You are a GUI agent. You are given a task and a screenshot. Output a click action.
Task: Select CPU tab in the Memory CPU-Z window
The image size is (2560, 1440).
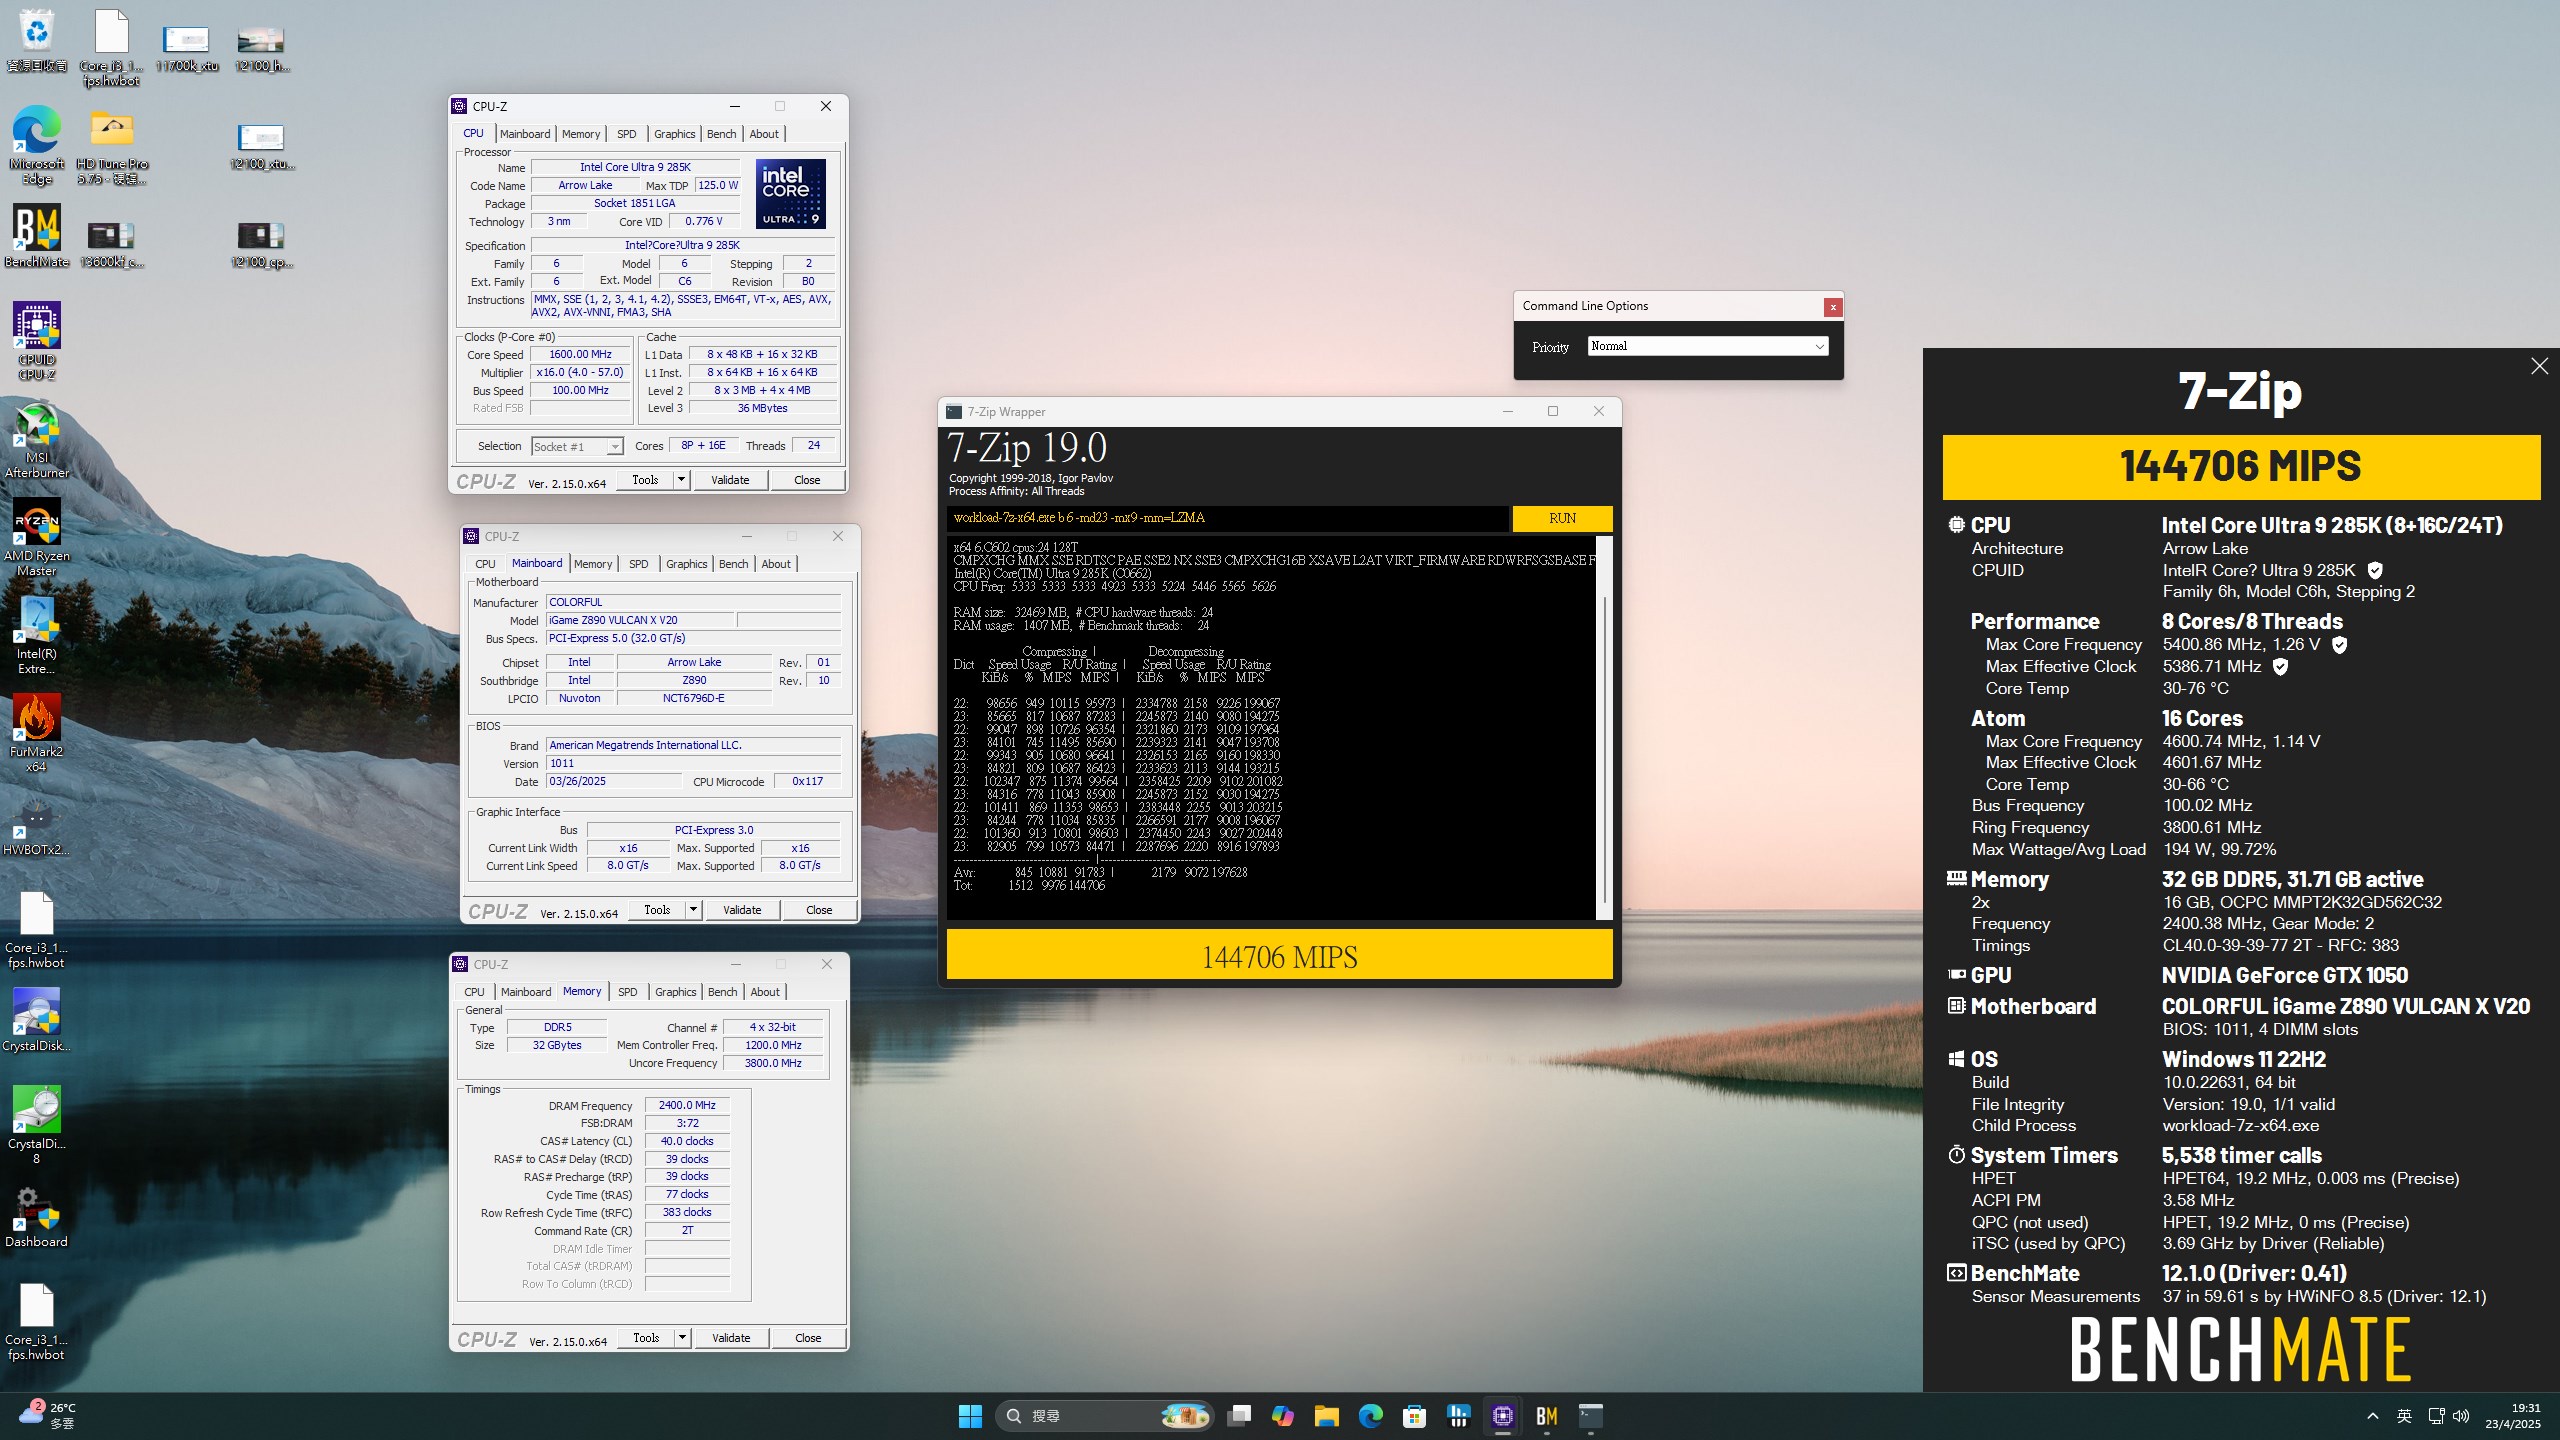(x=474, y=992)
